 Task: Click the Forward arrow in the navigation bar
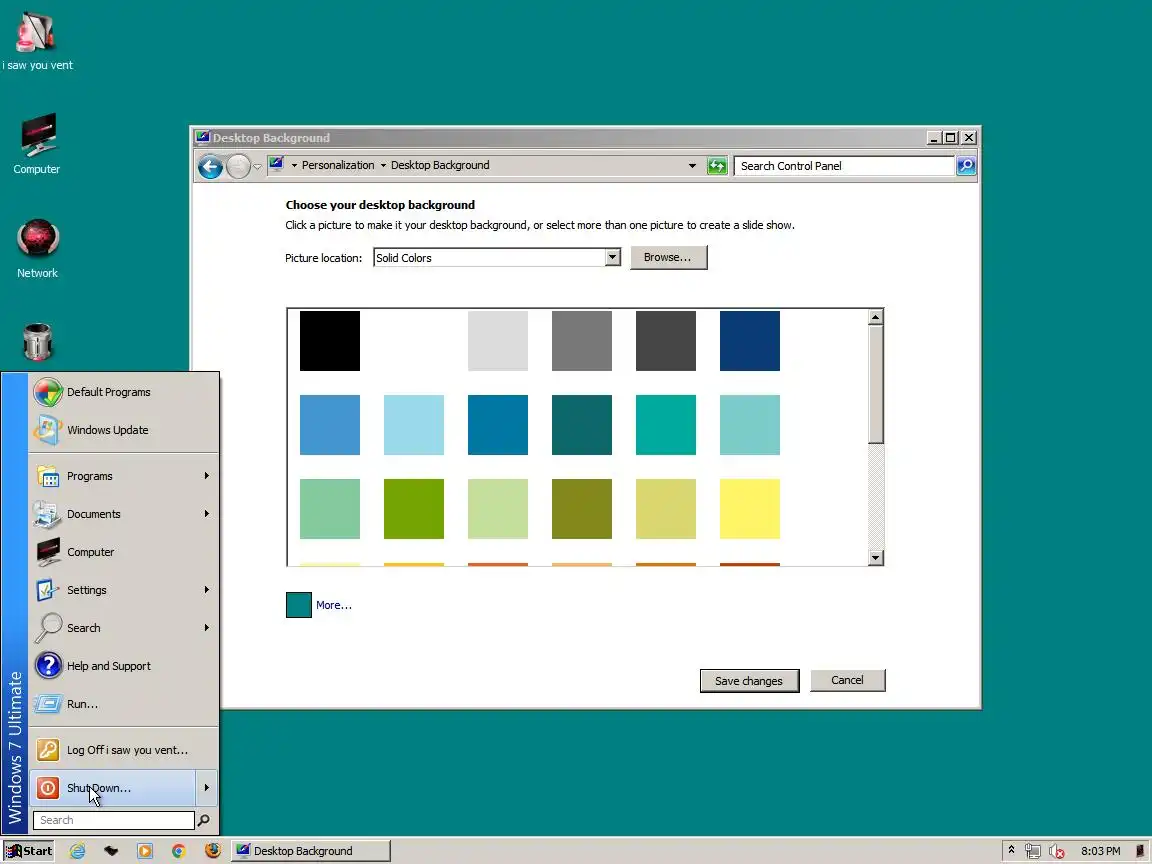[x=238, y=167]
